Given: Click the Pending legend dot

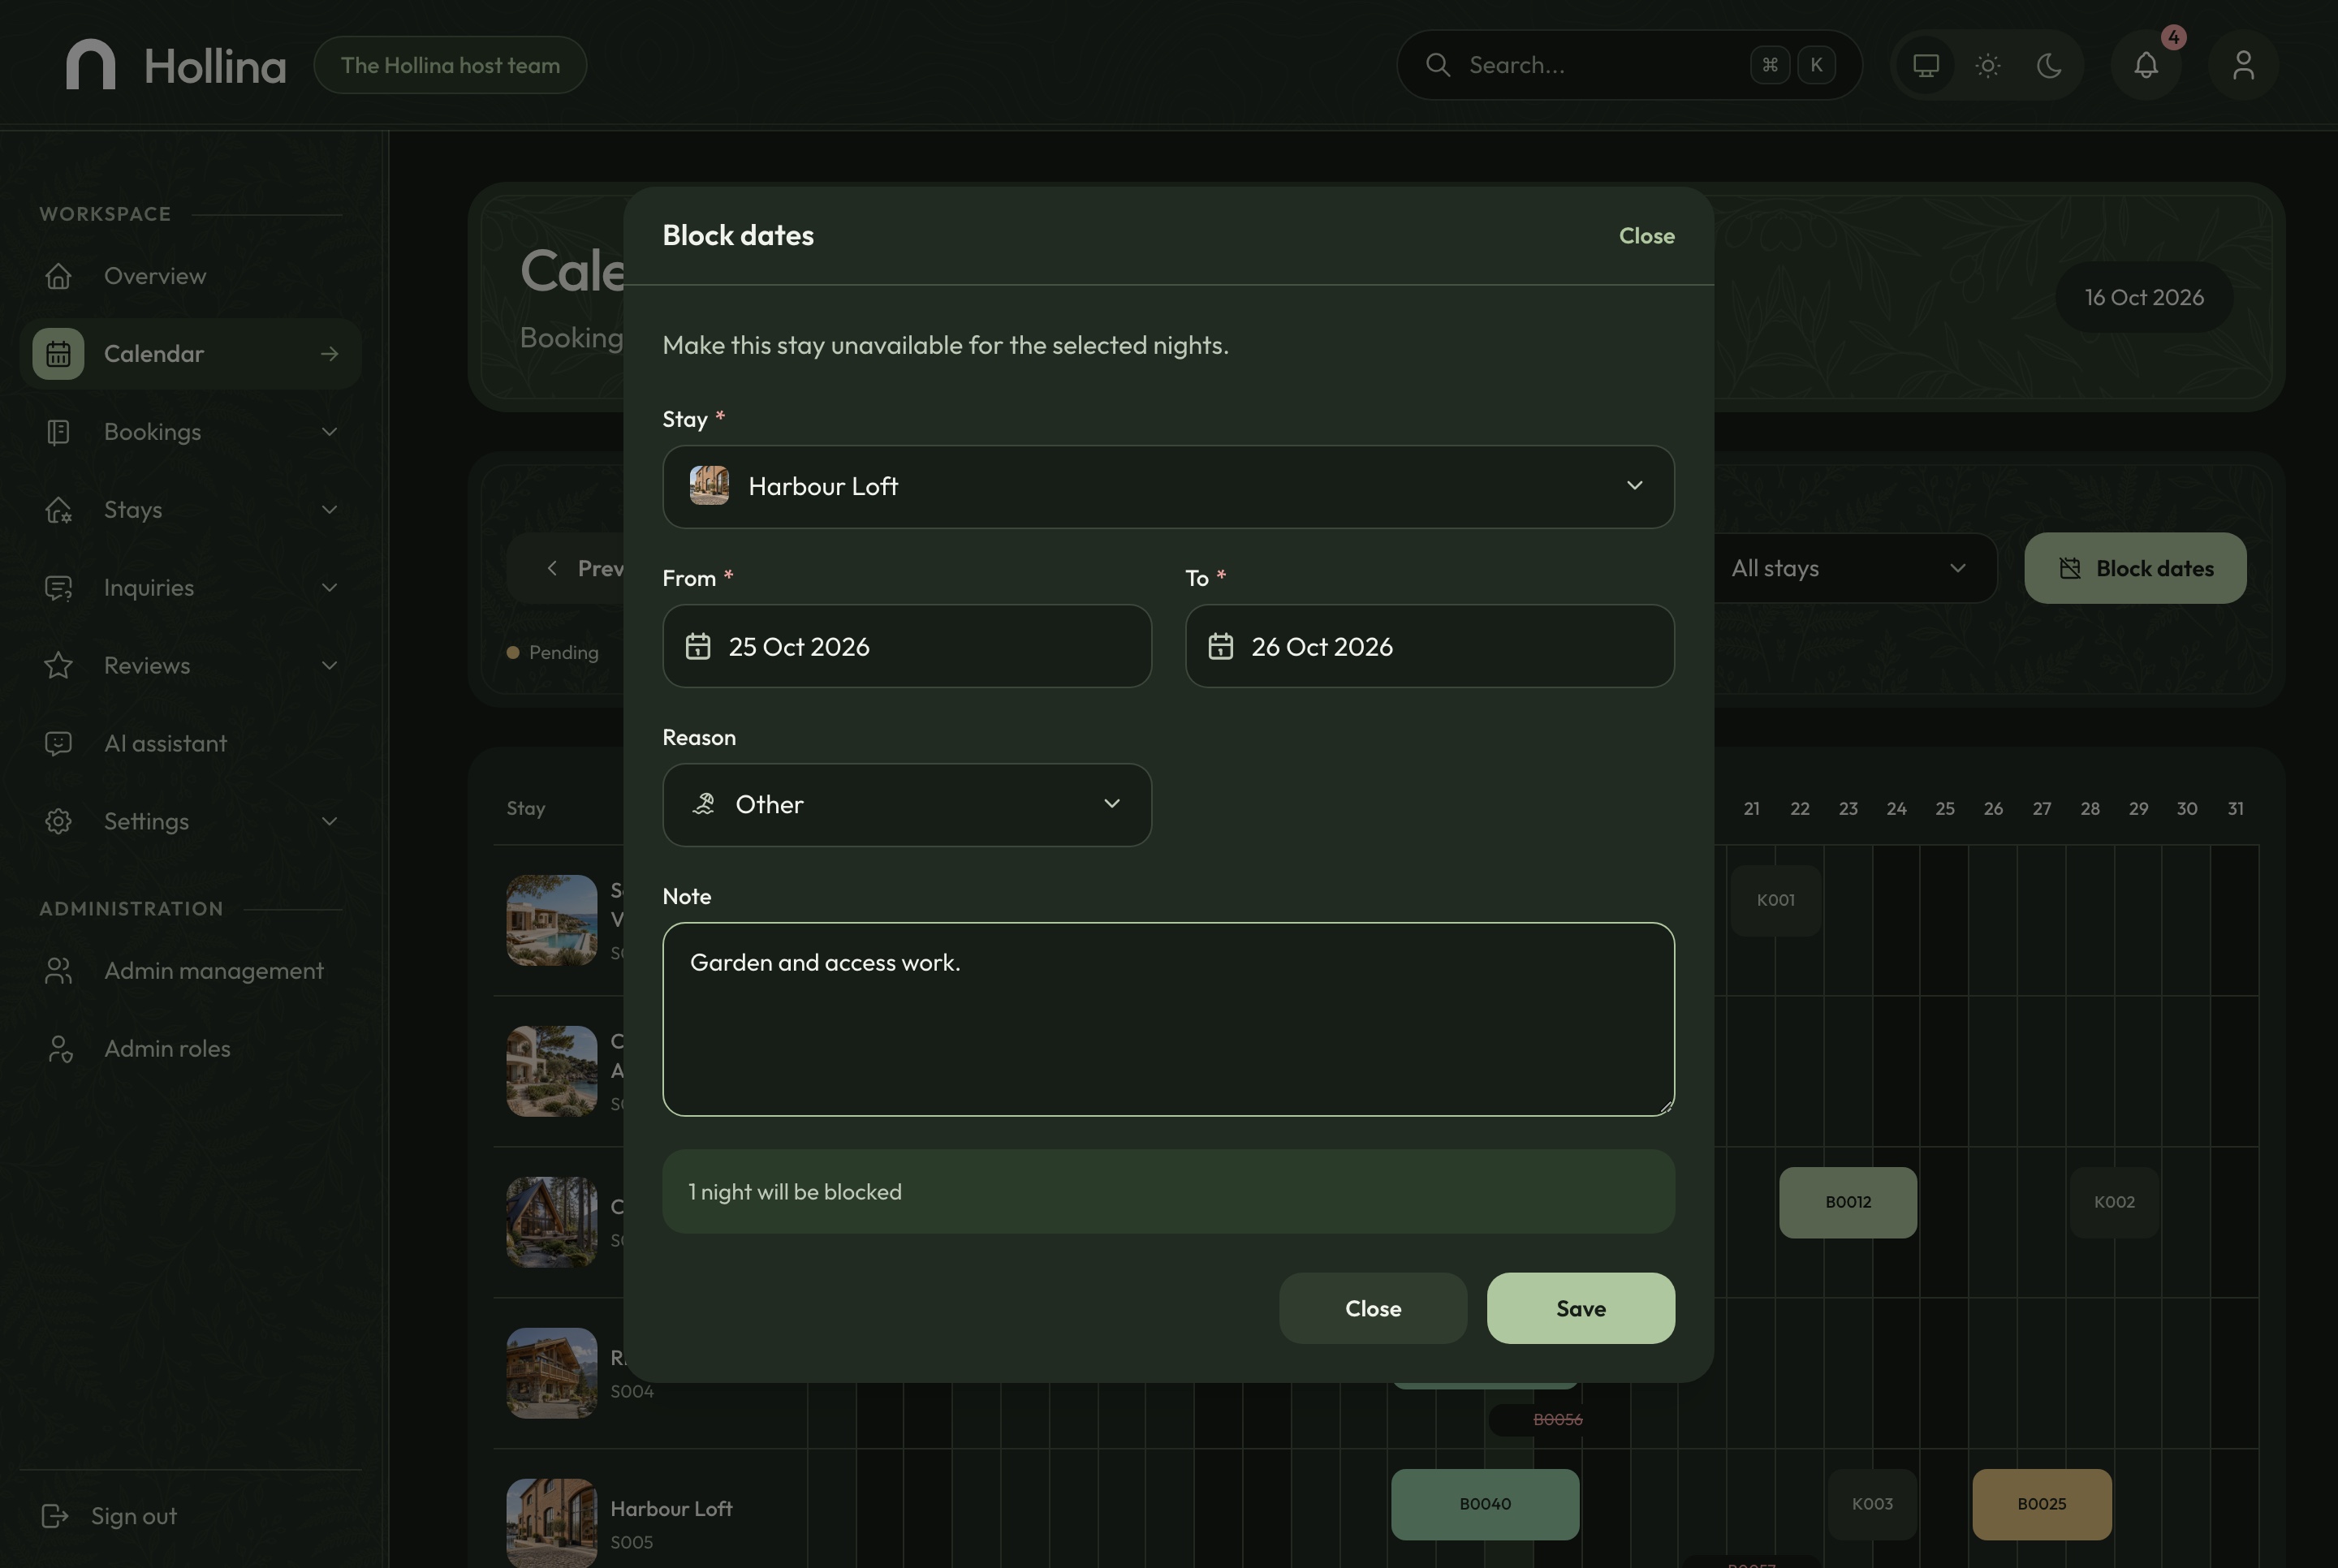Looking at the screenshot, I should pos(513,653).
